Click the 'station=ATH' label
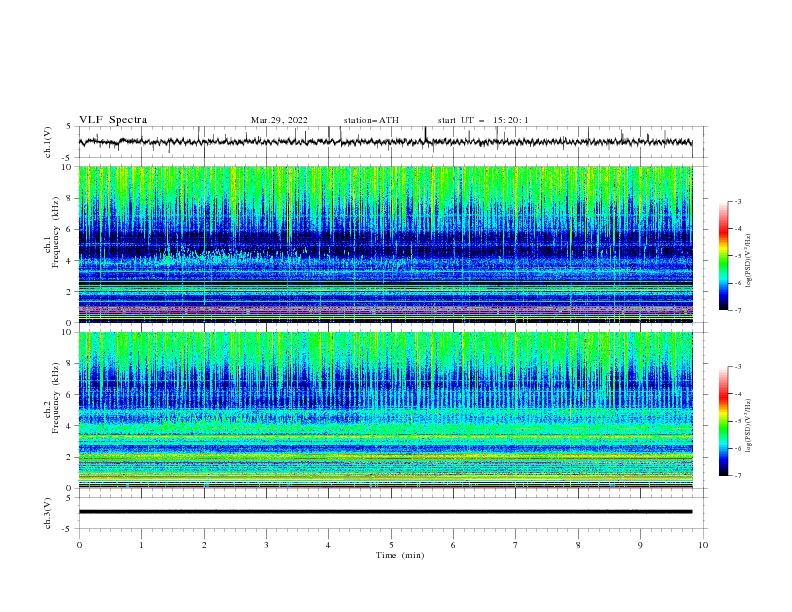792x612 pixels. 371,120
